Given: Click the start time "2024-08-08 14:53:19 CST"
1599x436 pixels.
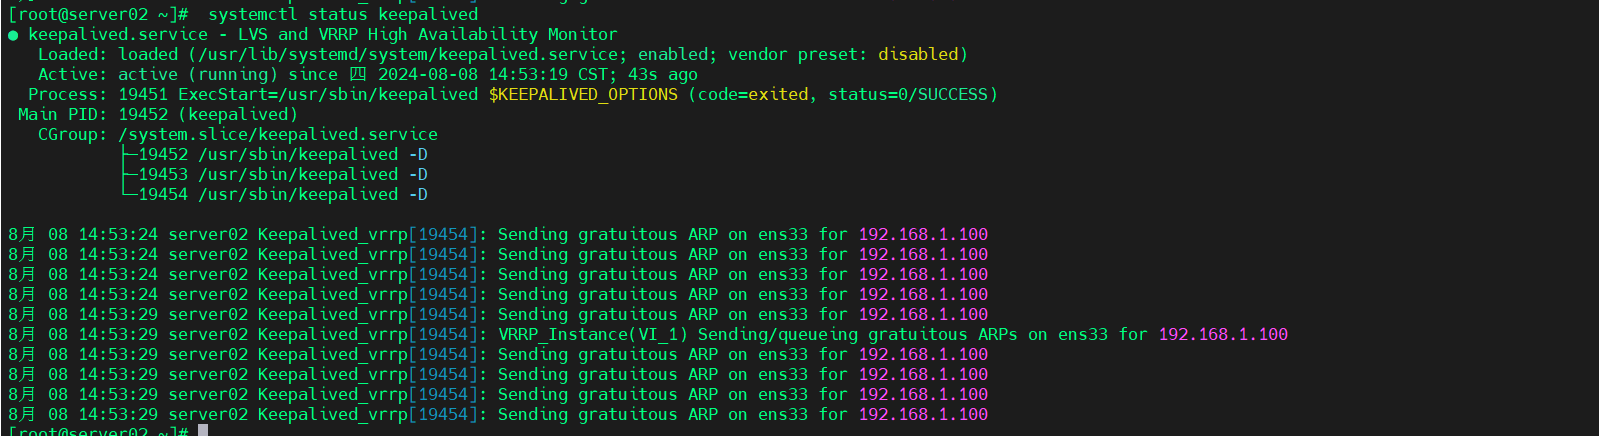Looking at the screenshot, I should point(493,74).
